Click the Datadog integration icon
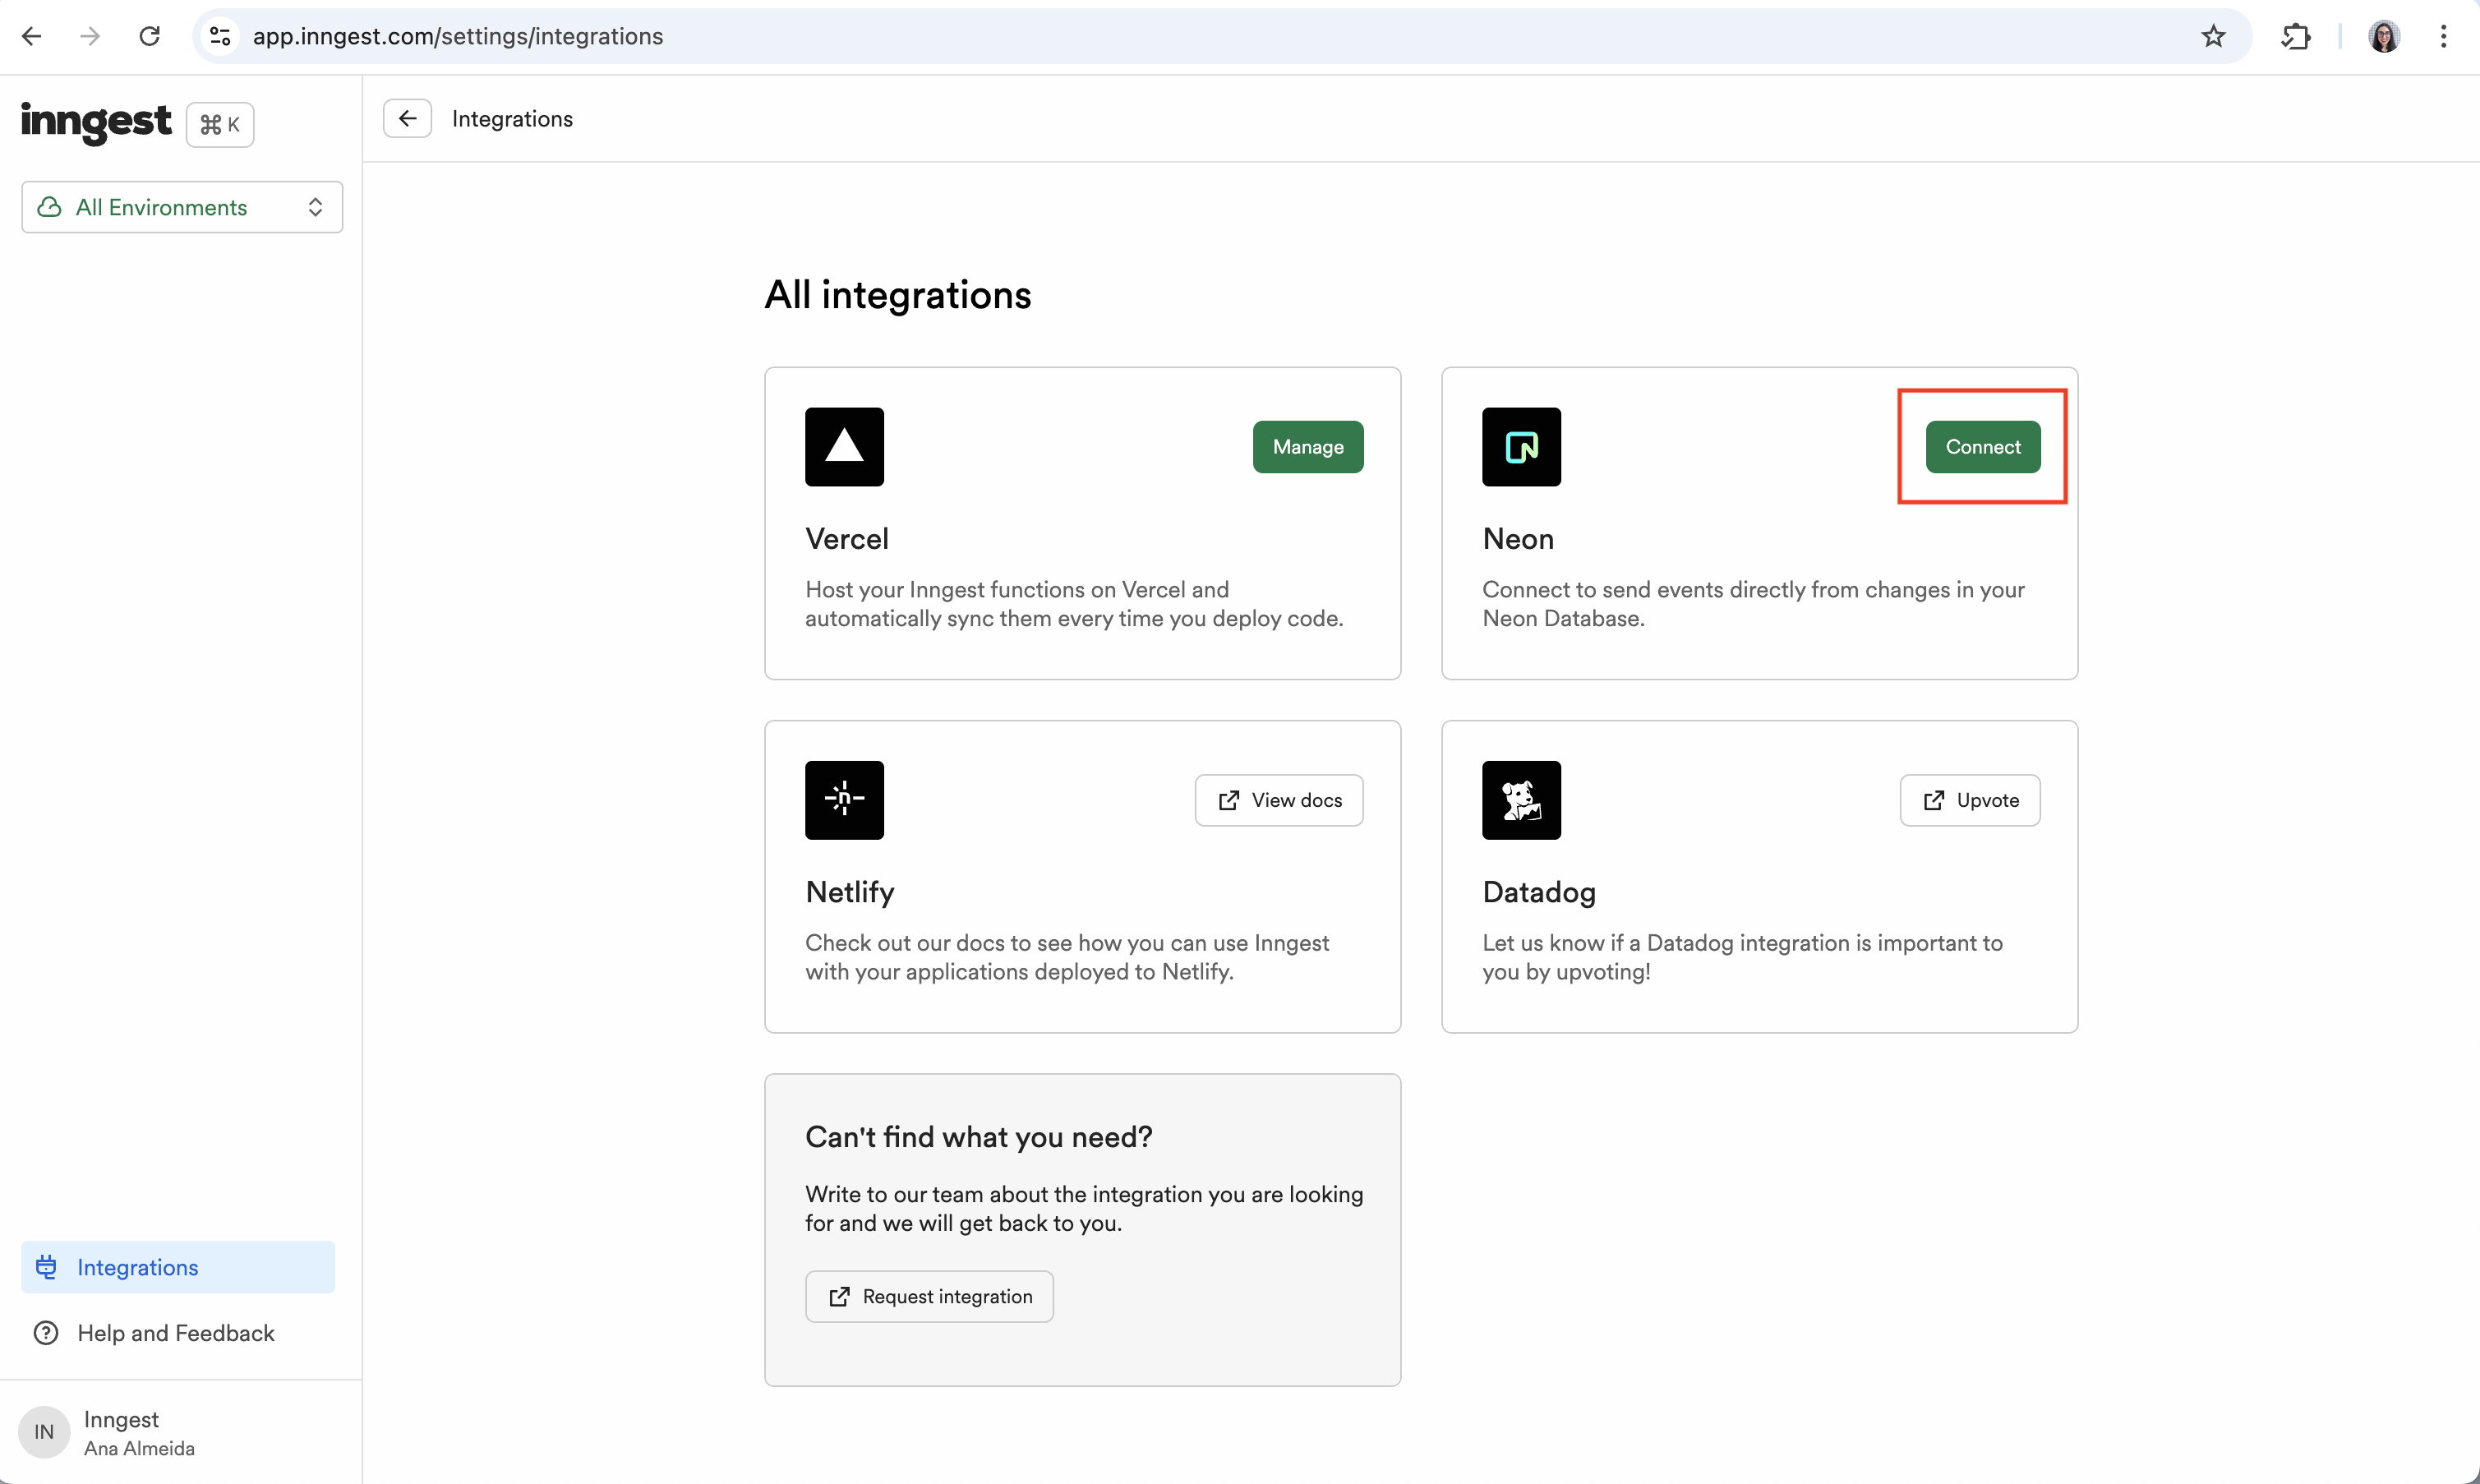Image resolution: width=2480 pixels, height=1484 pixels. point(1521,799)
